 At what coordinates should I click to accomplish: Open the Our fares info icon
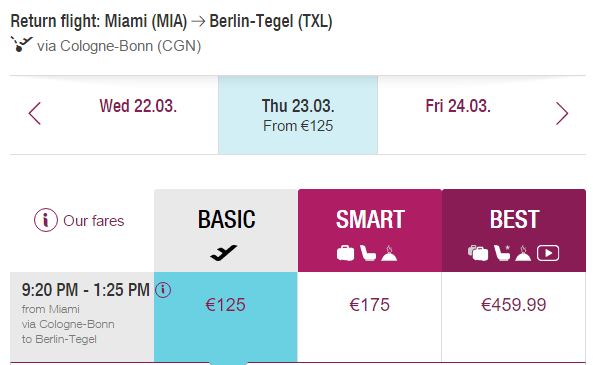(x=46, y=220)
